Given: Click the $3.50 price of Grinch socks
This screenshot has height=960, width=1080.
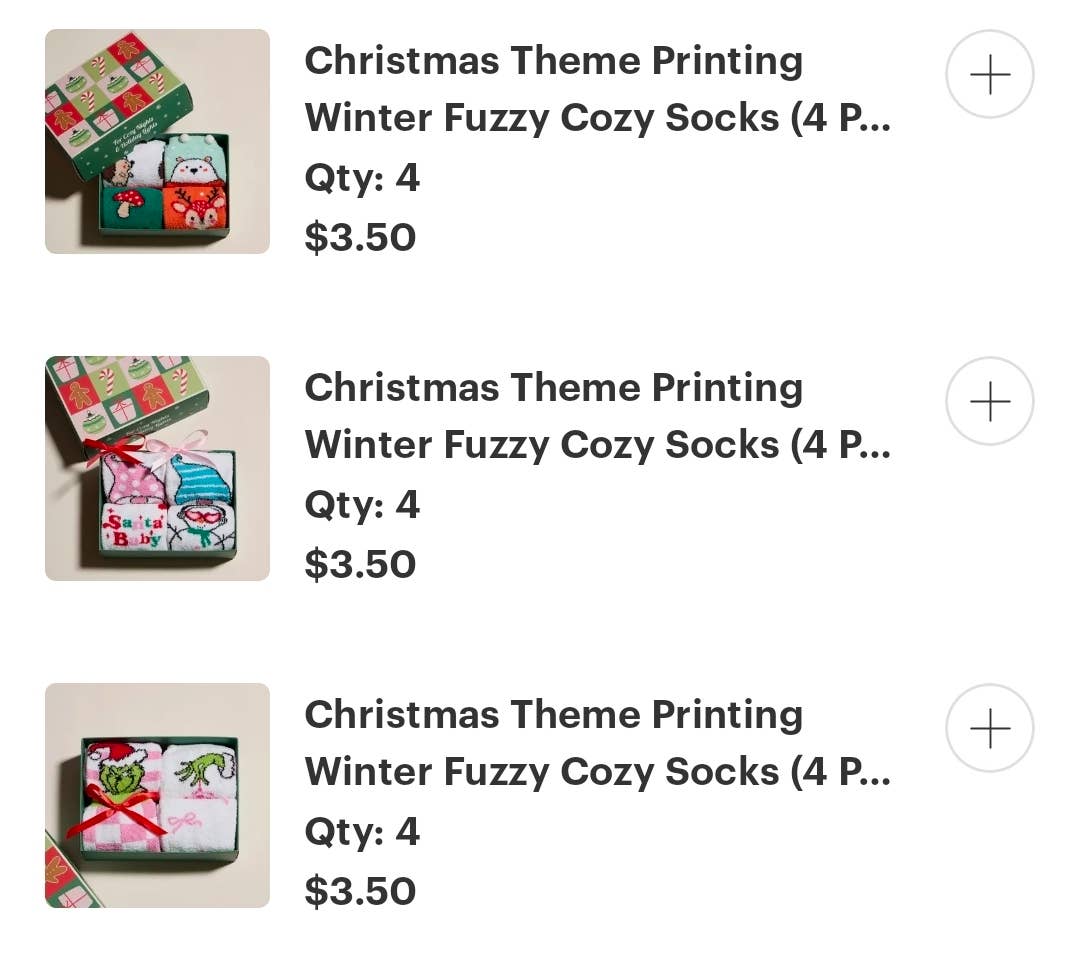Looking at the screenshot, I should point(360,892).
